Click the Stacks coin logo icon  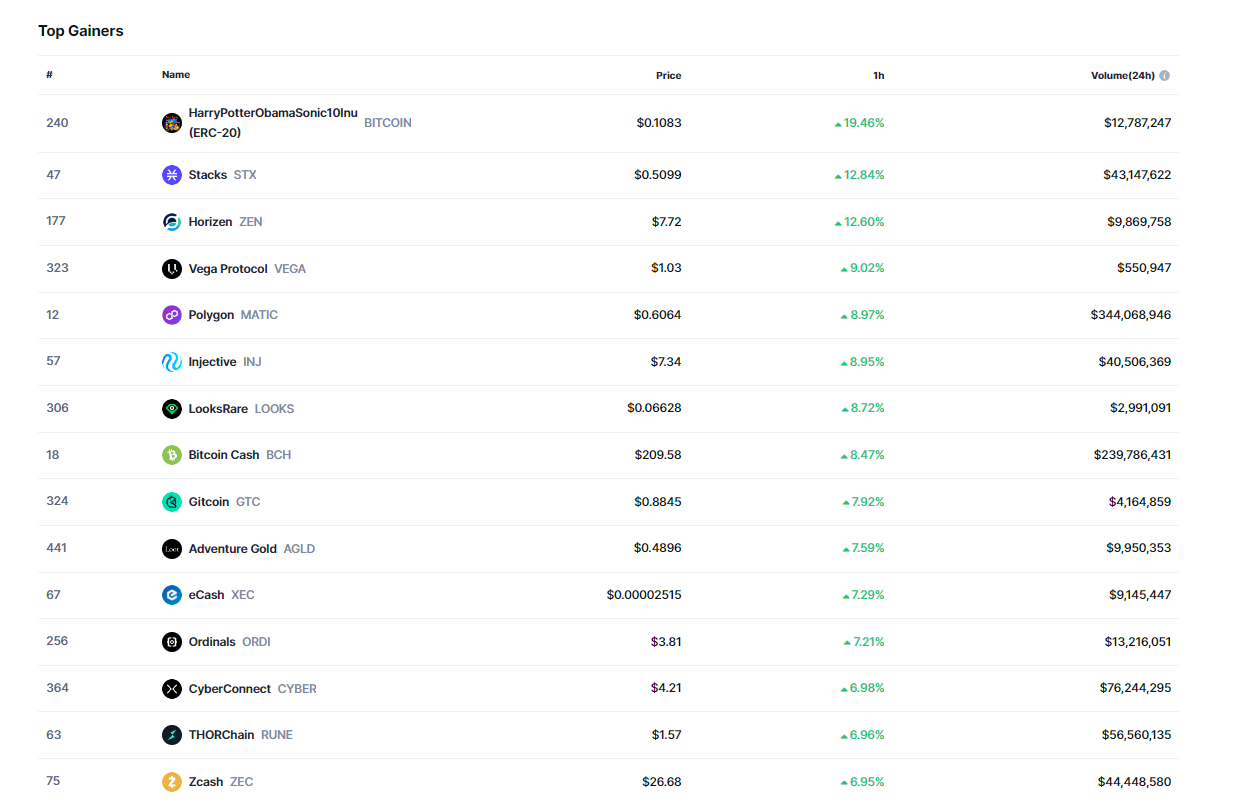[172, 175]
